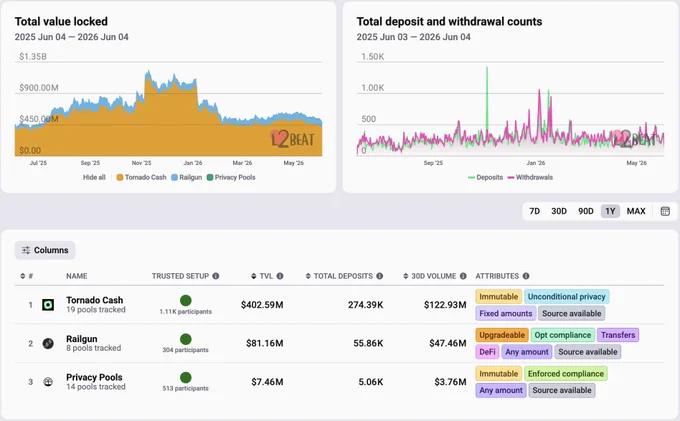Click Fixed amounts attribute badge

pyautogui.click(x=506, y=313)
